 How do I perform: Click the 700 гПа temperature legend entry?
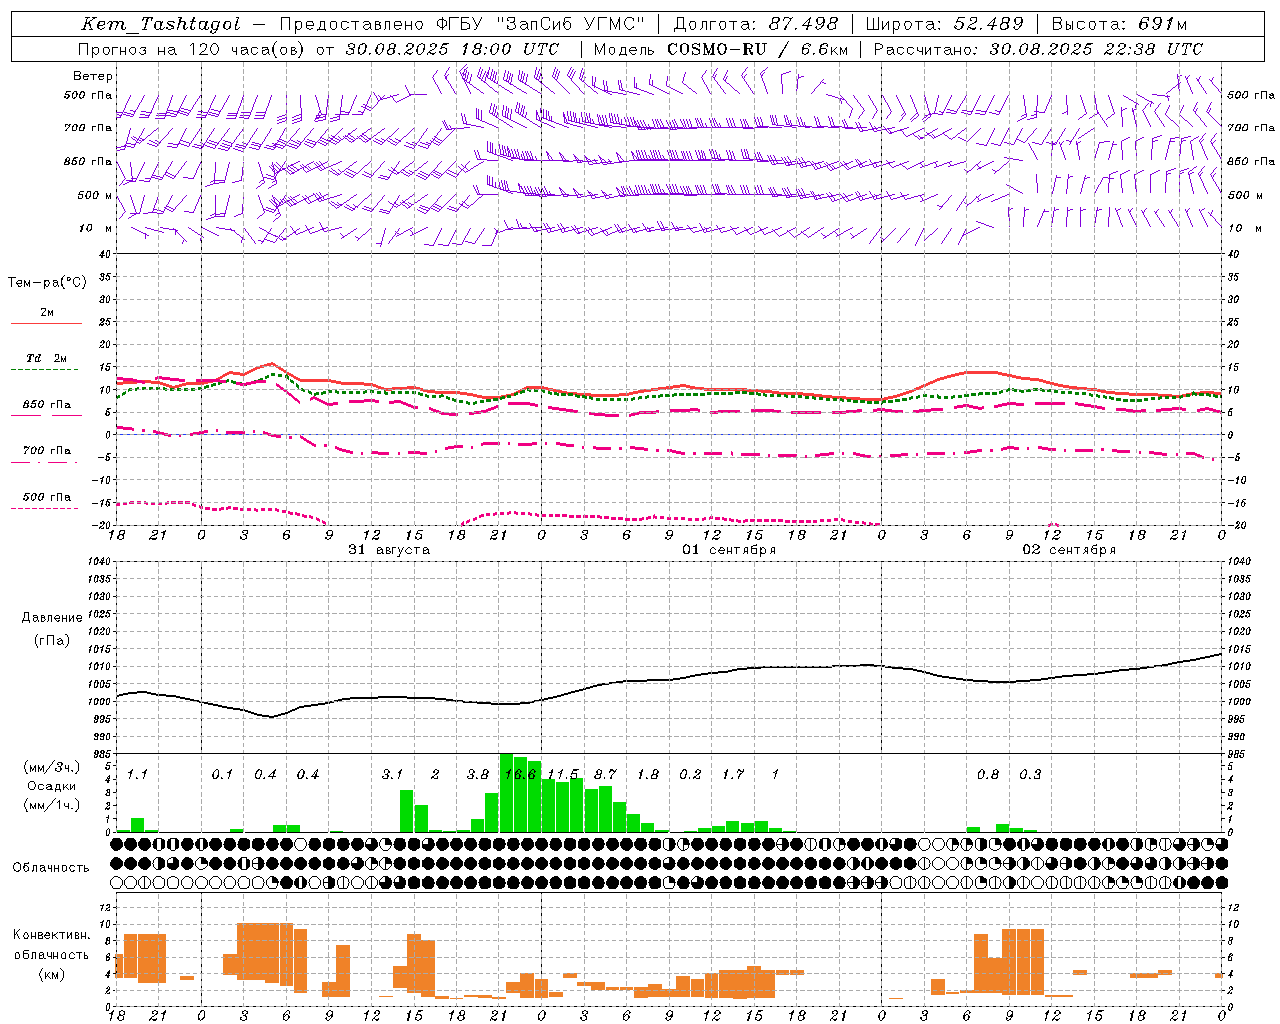47,450
